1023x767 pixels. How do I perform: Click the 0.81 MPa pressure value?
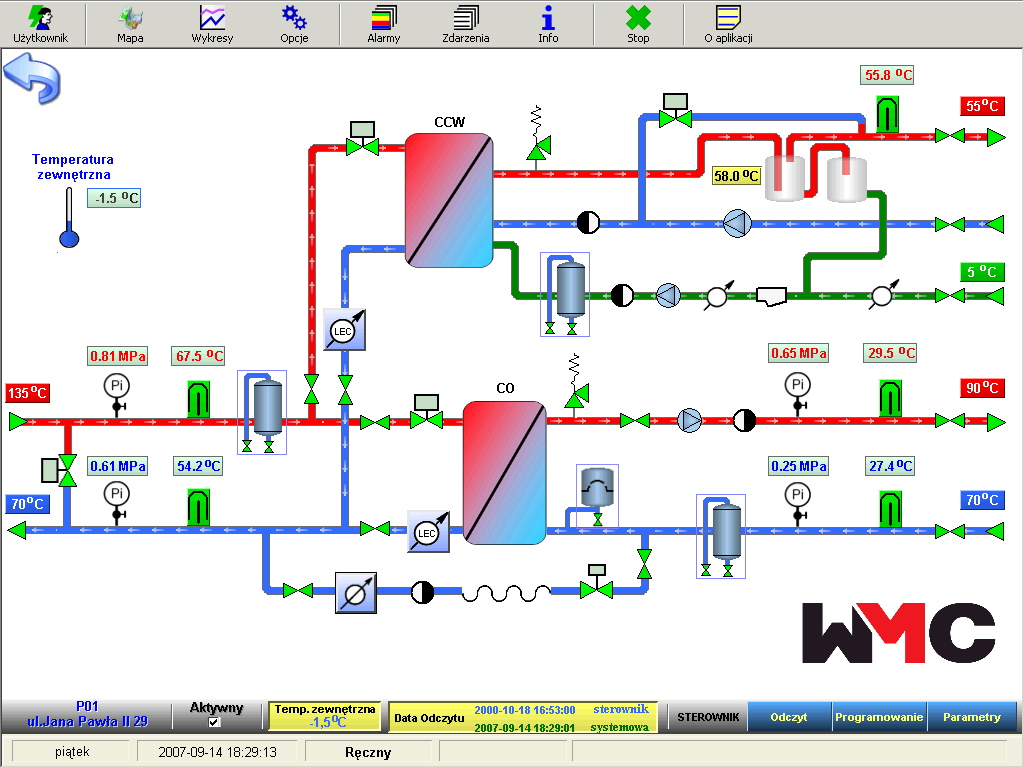[117, 356]
